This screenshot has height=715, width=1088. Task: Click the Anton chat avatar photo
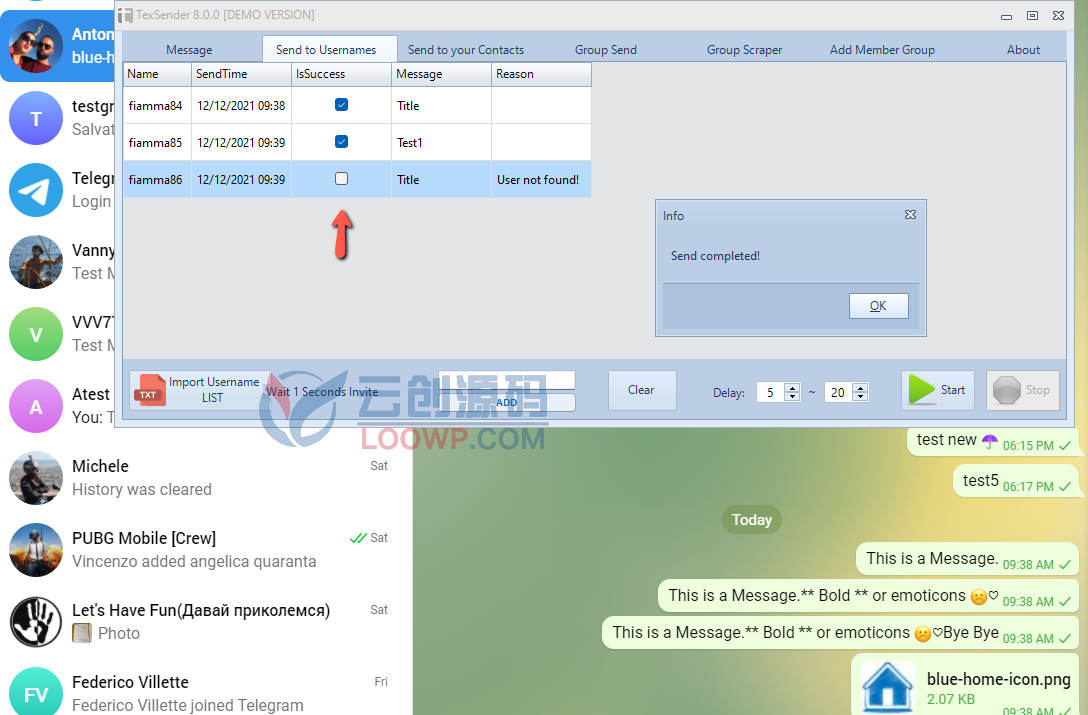pyautogui.click(x=36, y=46)
